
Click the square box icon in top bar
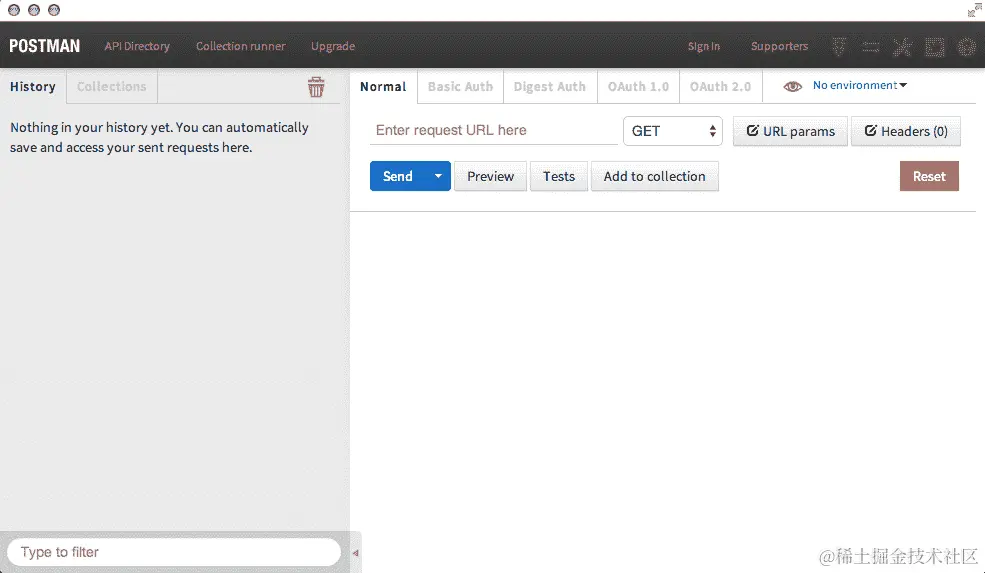pos(934,46)
